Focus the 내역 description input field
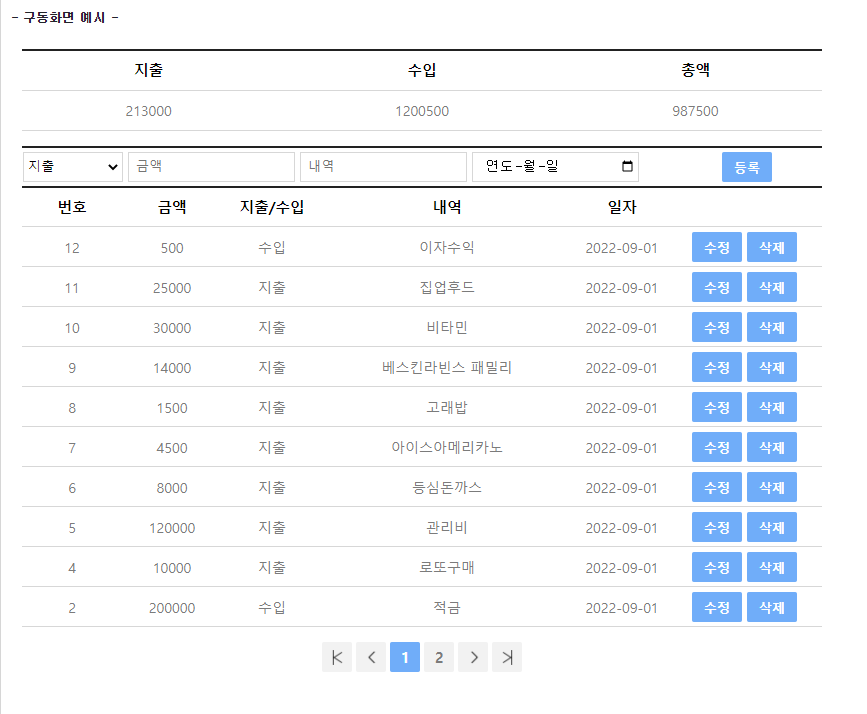Screen dimensions: 867x714 pyautogui.click(x=383, y=166)
